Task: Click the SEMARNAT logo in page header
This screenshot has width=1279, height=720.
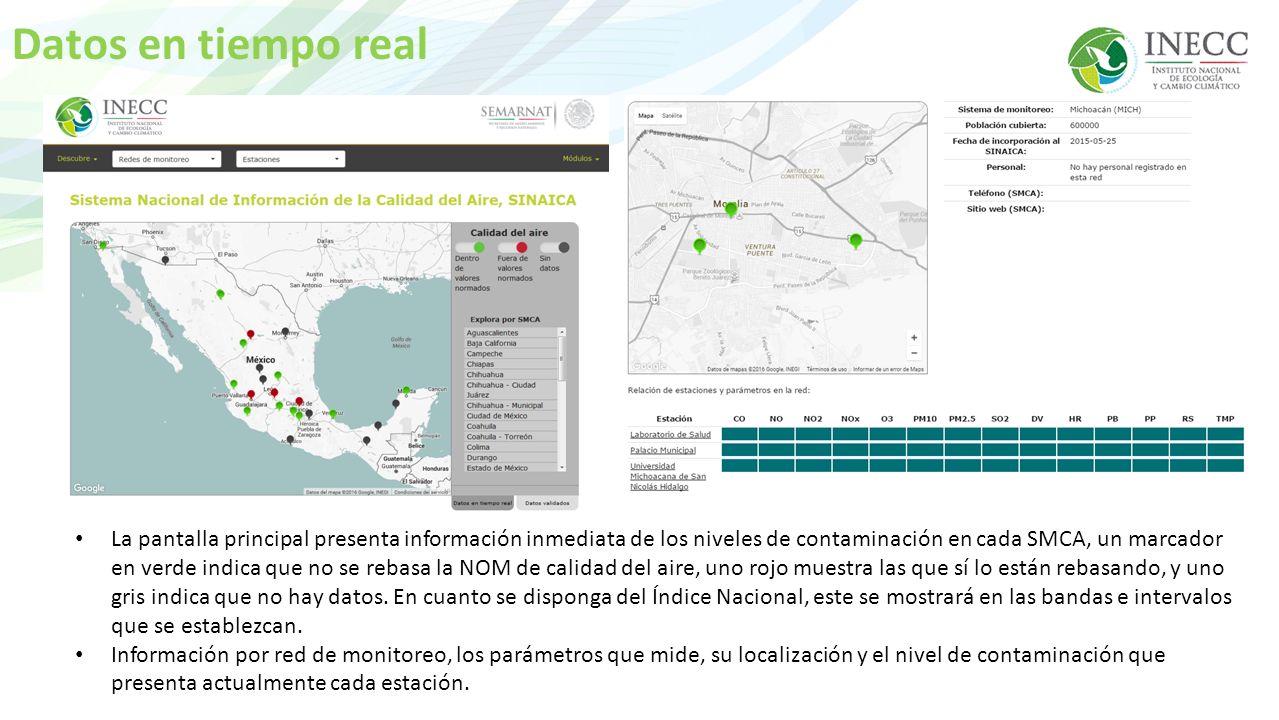Action: coord(537,115)
